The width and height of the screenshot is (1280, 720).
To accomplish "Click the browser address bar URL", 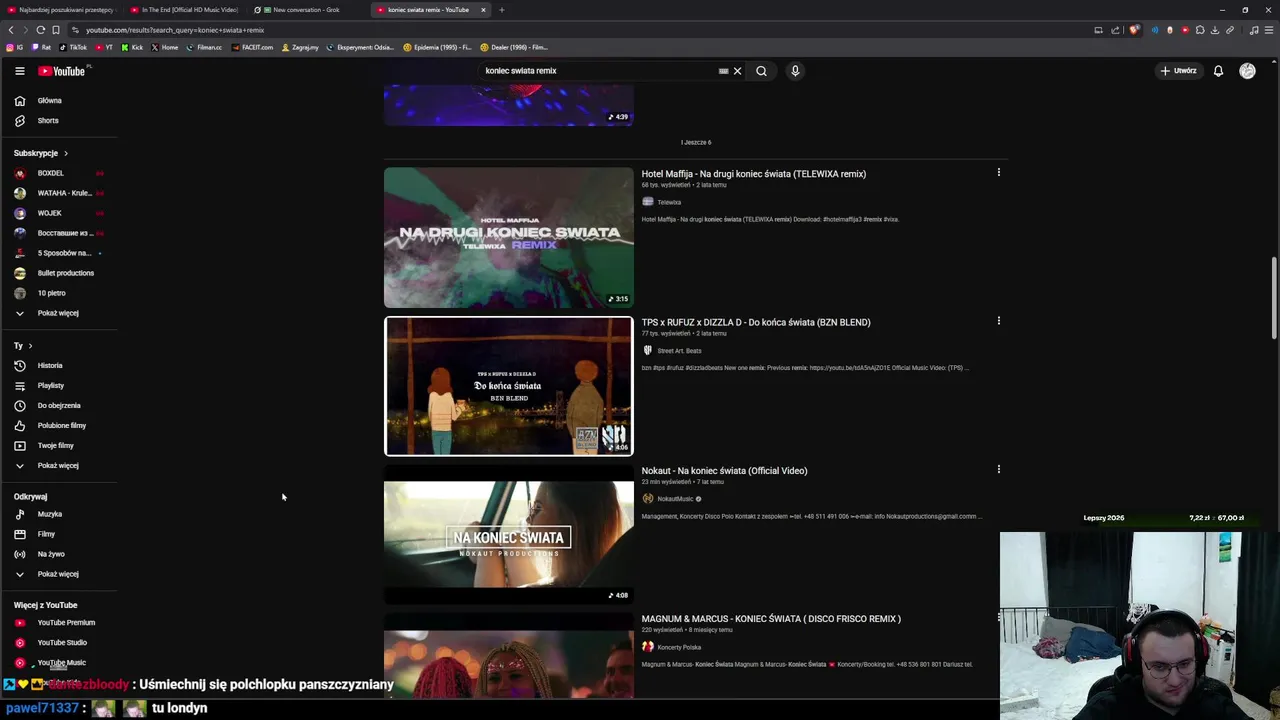I will coord(175,30).
